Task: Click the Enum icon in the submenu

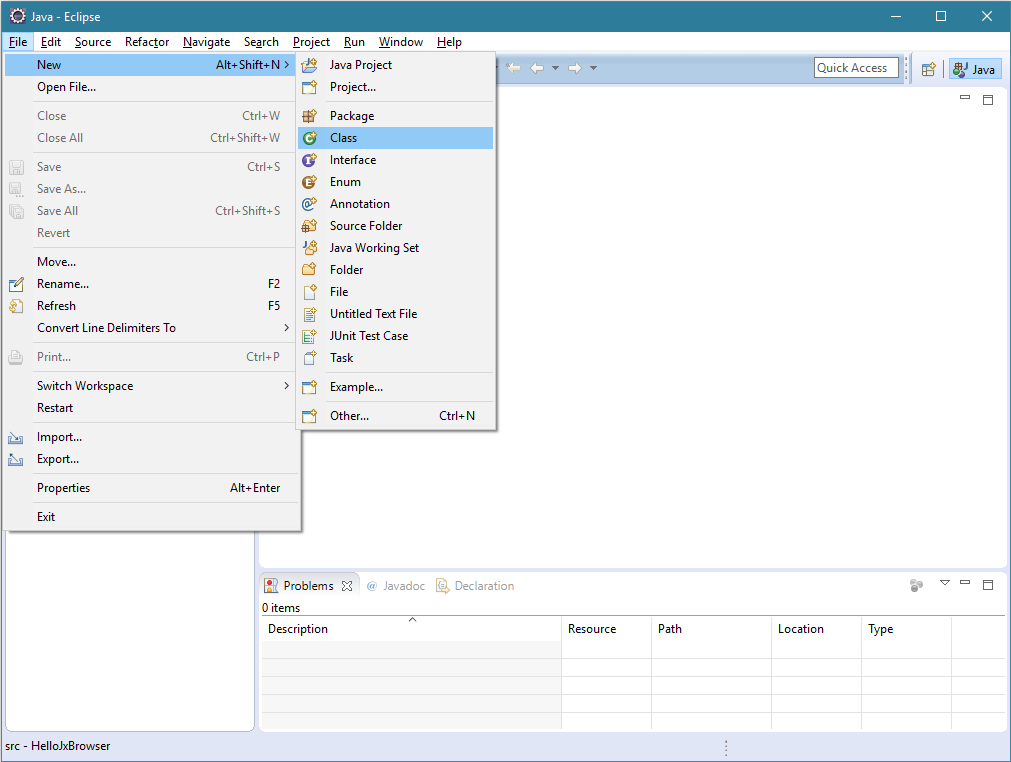Action: tap(309, 181)
